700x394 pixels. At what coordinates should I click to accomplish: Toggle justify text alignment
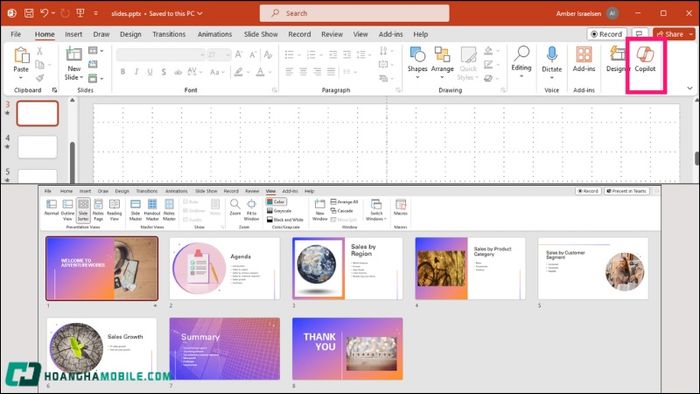tap(331, 71)
